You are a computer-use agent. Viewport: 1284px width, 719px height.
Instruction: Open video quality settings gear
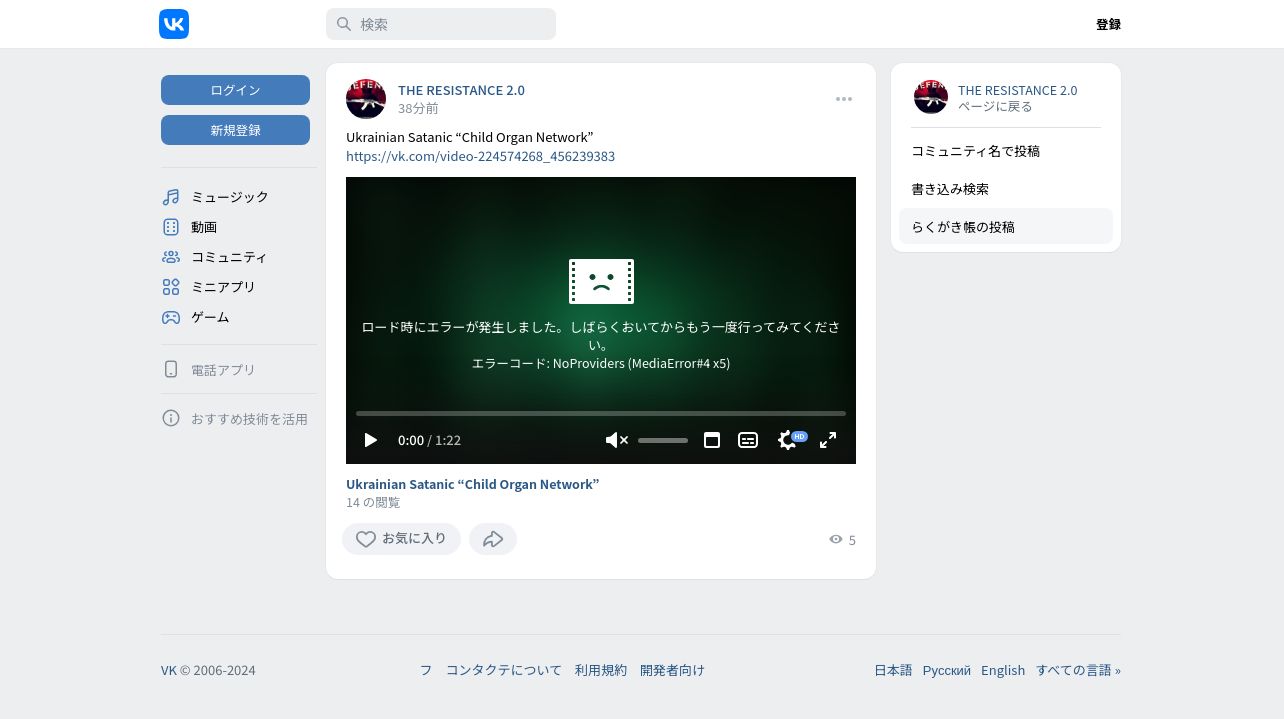click(x=787, y=440)
